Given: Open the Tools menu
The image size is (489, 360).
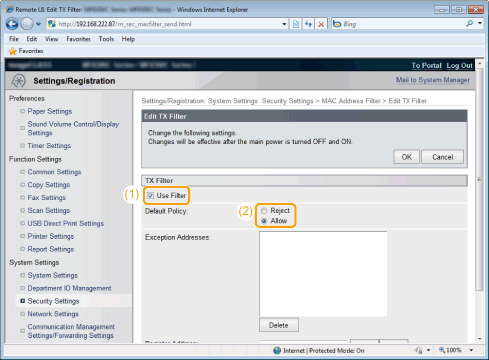Looking at the screenshot, I should tap(106, 39).
